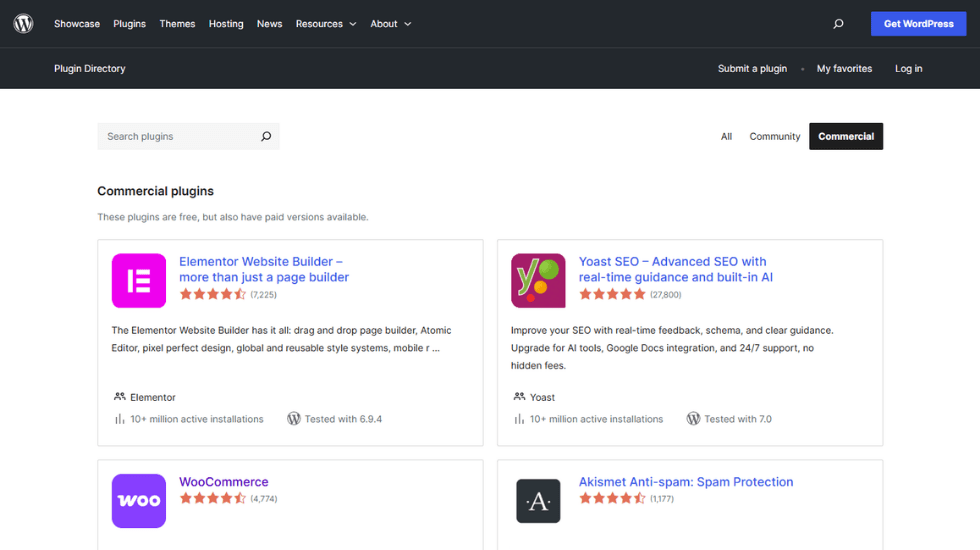The height and width of the screenshot is (550, 980).
Task: Open the site search magnifier icon
Action: [838, 24]
